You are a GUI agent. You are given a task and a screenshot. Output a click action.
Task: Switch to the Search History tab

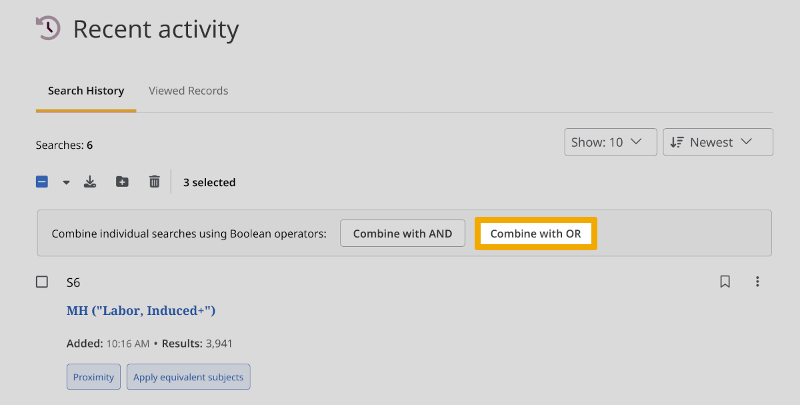86,91
